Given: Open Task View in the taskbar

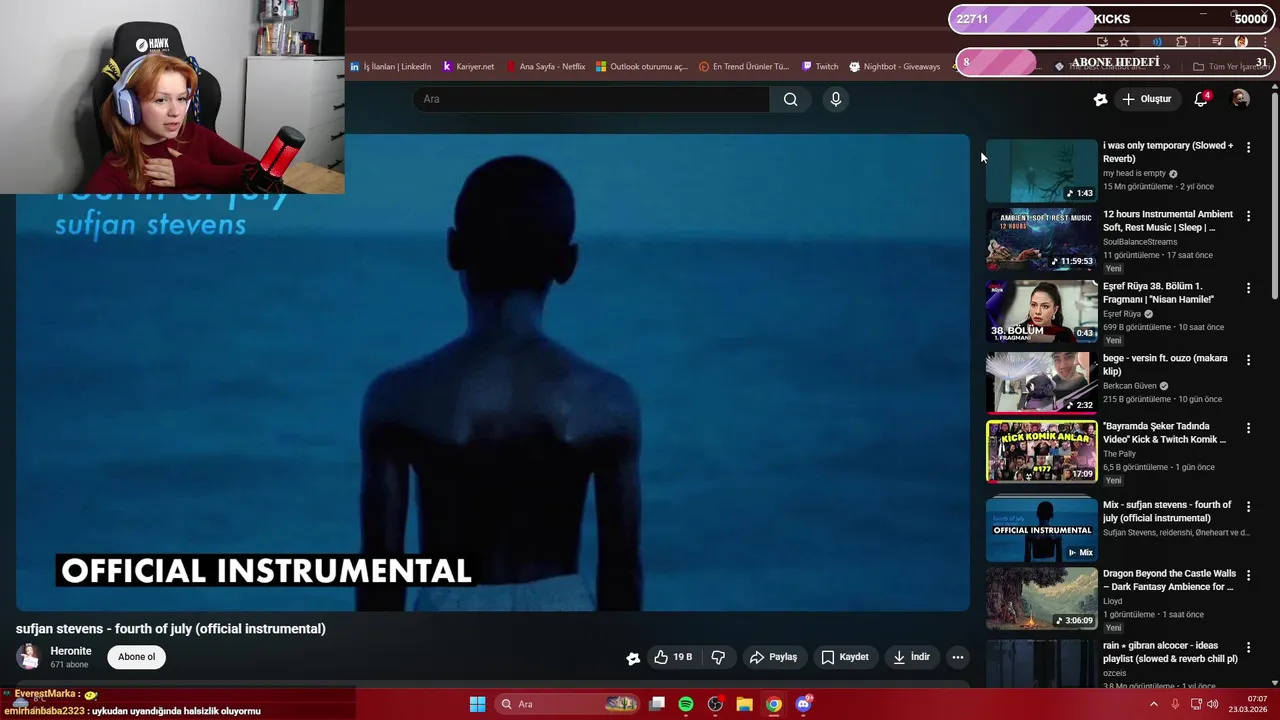Looking at the screenshot, I should [657, 704].
